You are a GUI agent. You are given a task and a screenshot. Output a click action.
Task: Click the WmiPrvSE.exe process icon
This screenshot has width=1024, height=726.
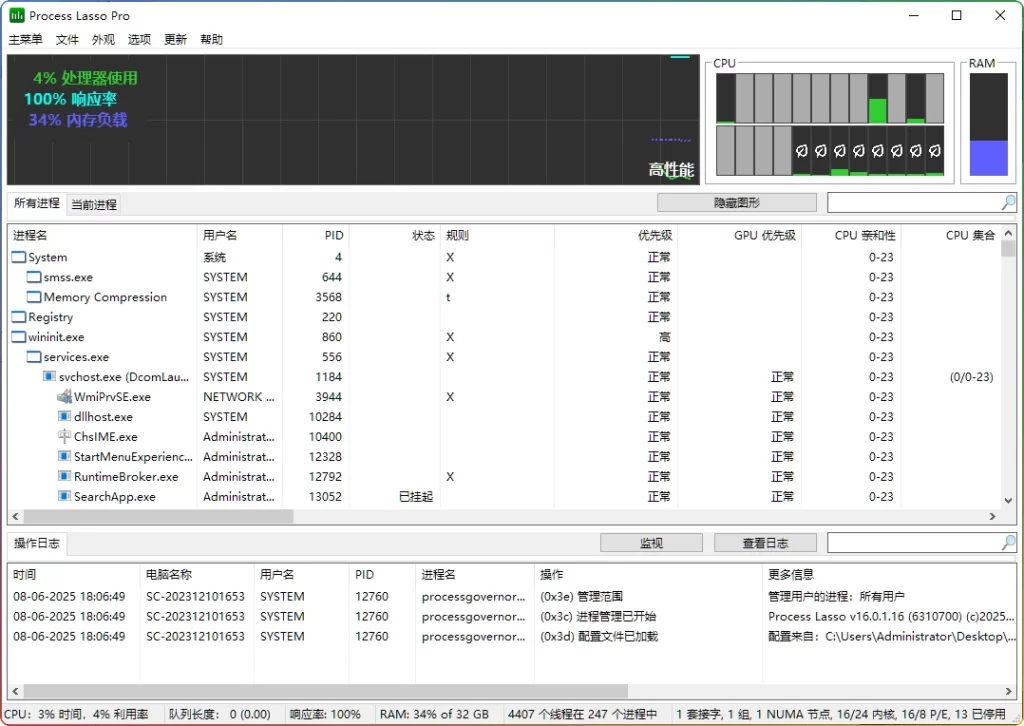(64, 396)
